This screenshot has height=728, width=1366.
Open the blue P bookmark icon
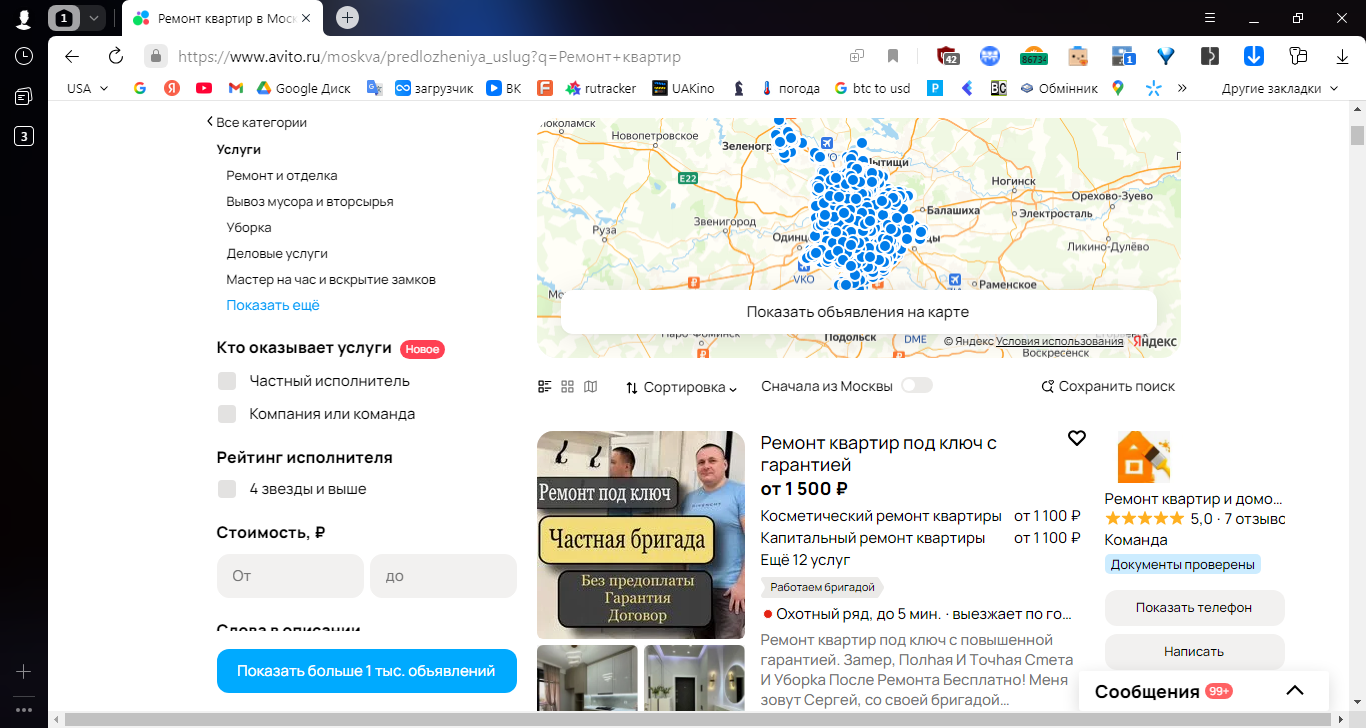click(x=935, y=88)
